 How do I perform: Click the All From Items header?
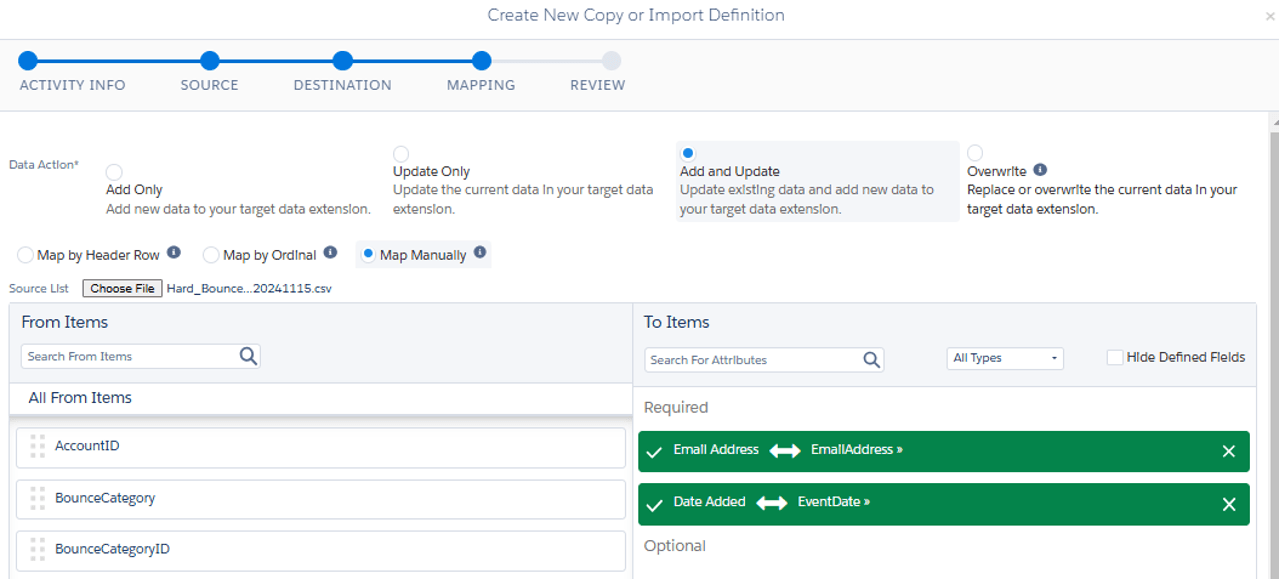pos(80,398)
